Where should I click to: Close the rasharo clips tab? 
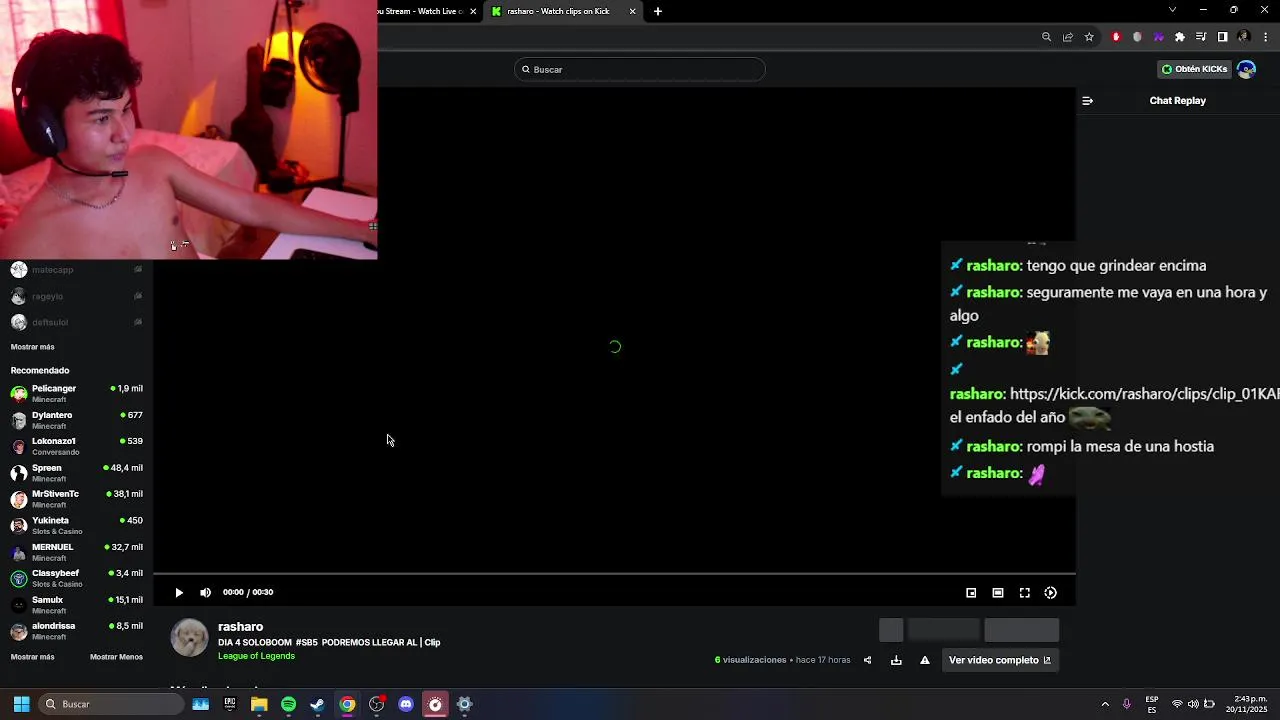[632, 11]
